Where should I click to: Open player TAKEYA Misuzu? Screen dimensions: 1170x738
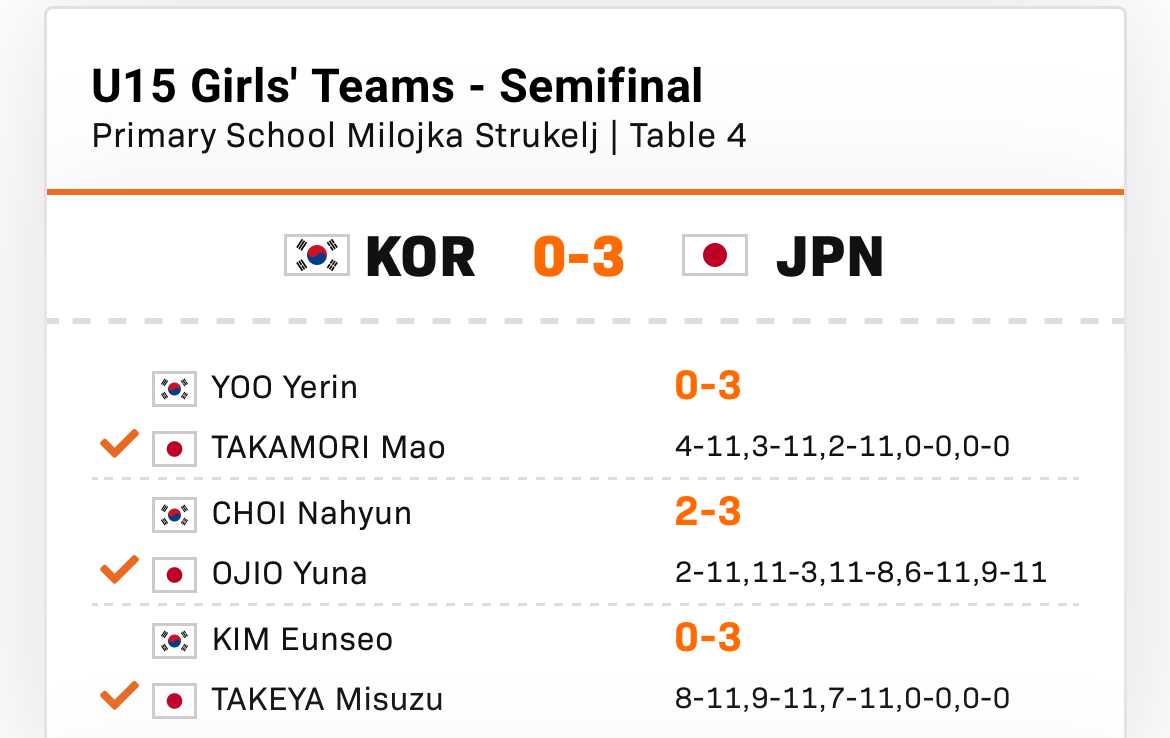327,699
